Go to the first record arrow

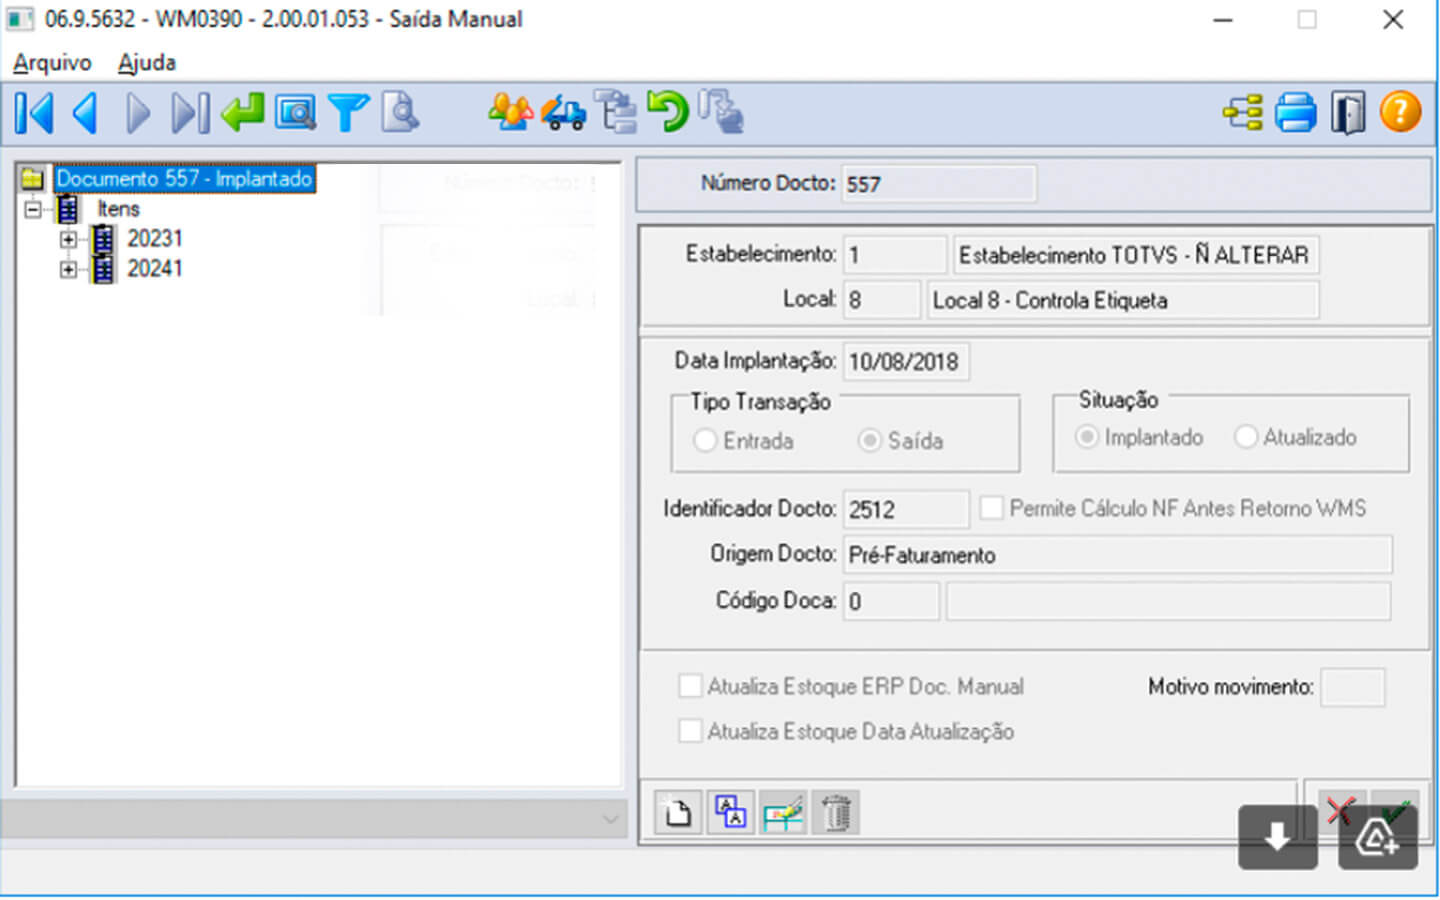34,113
